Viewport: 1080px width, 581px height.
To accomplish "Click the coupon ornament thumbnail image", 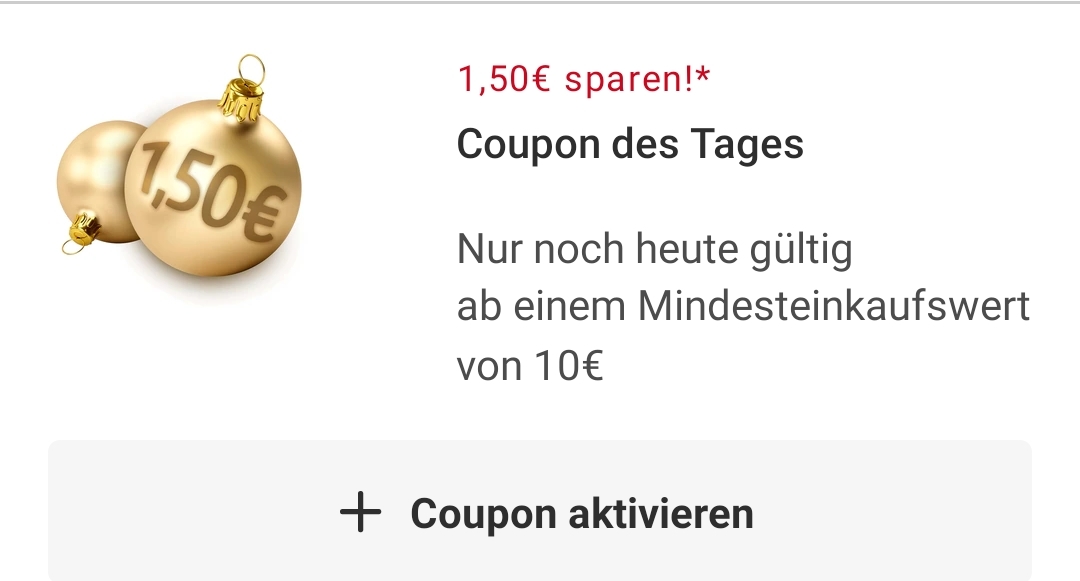I will click(179, 166).
